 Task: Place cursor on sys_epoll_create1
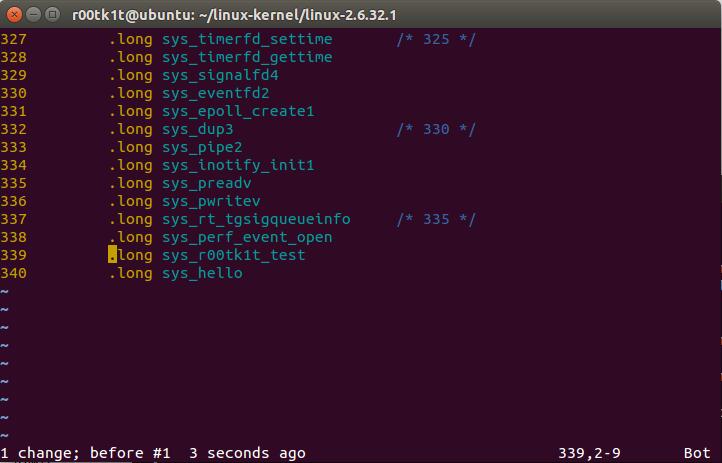click(238, 111)
